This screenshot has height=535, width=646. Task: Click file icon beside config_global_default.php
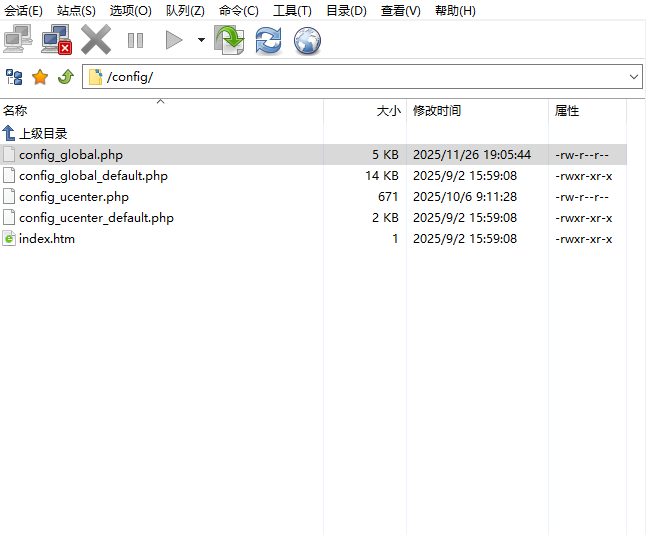click(x=9, y=175)
